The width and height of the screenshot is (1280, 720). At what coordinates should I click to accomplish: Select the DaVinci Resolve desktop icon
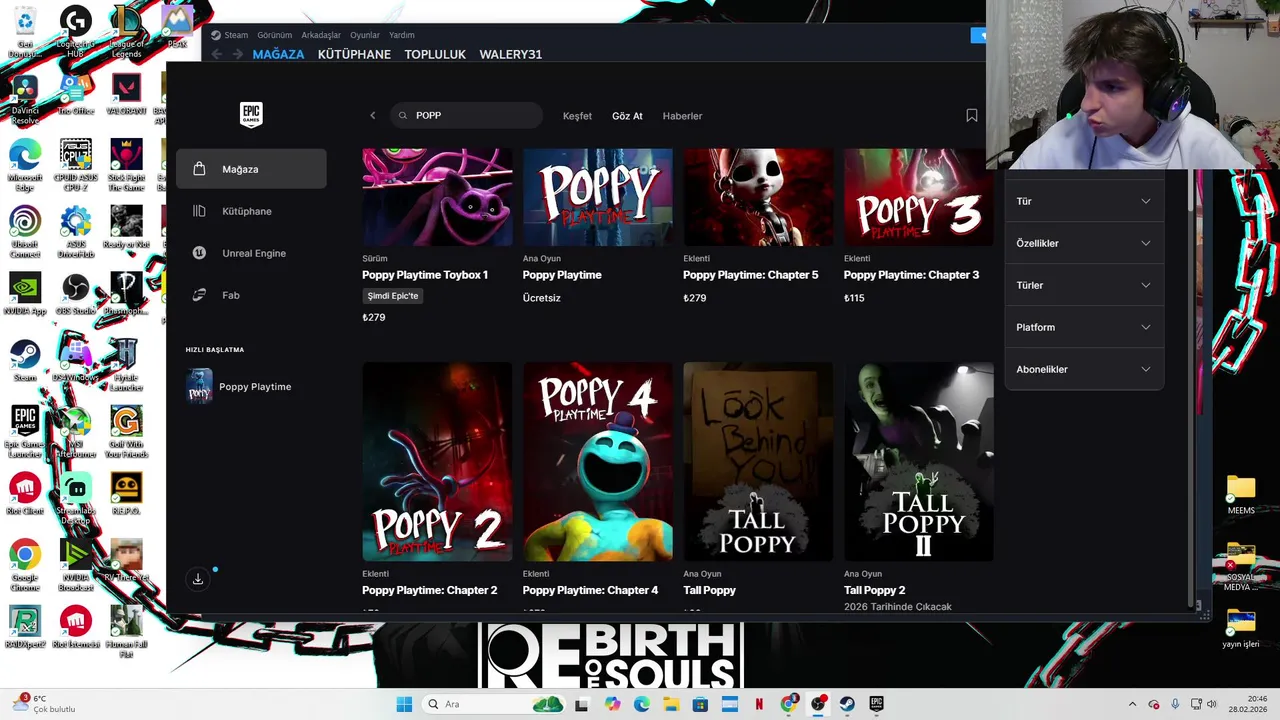(25, 100)
